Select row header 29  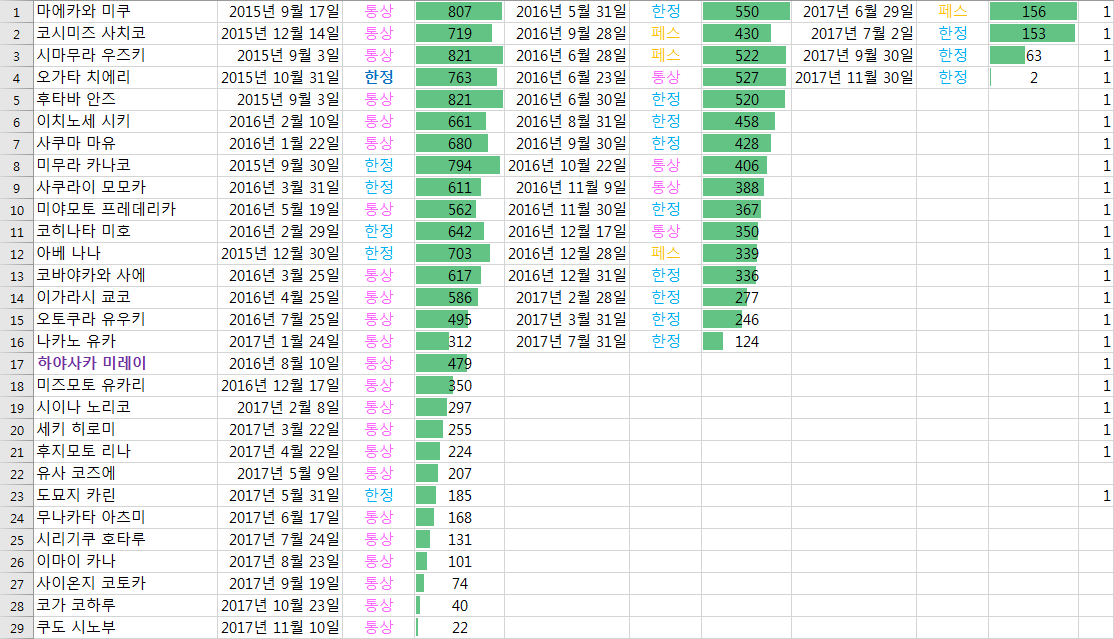click(x=16, y=628)
